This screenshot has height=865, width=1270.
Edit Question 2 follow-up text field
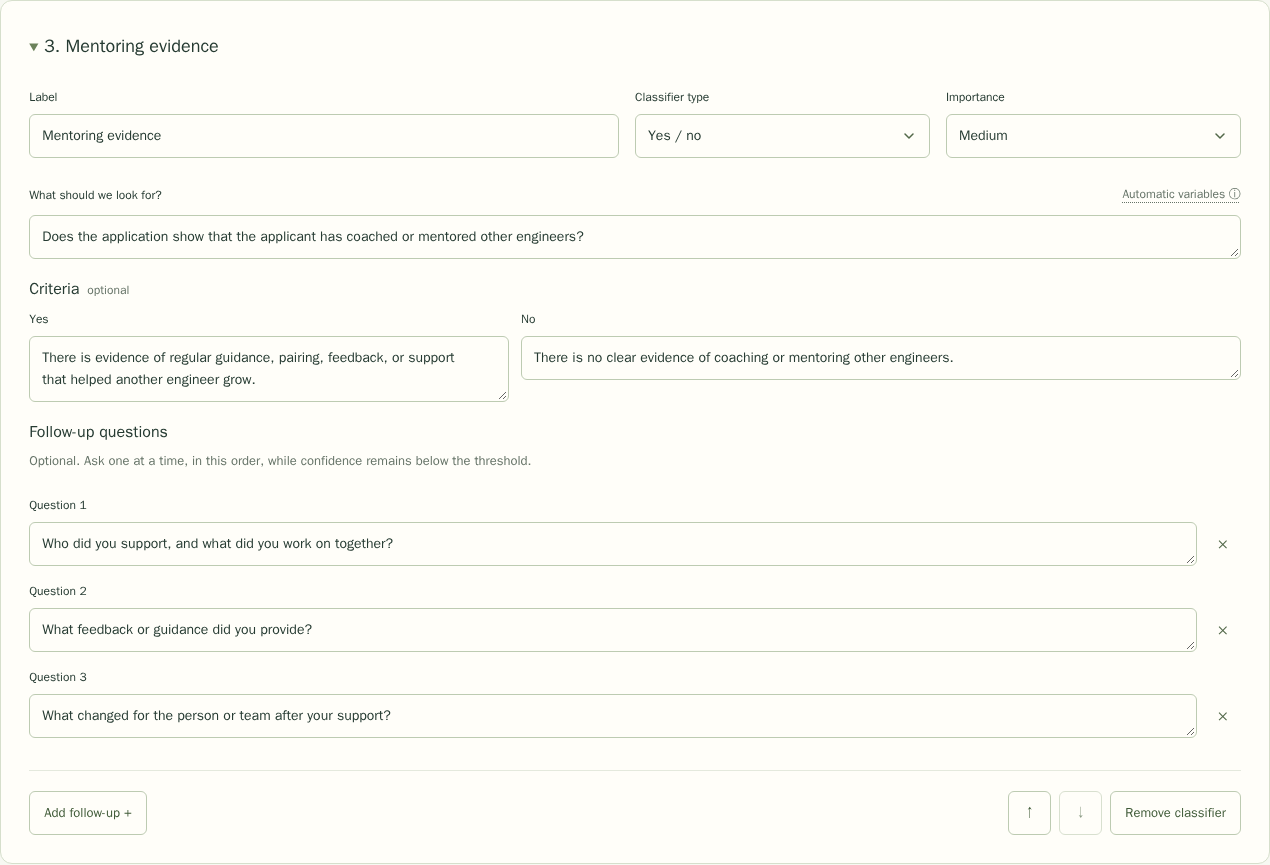pyautogui.click(x=613, y=630)
